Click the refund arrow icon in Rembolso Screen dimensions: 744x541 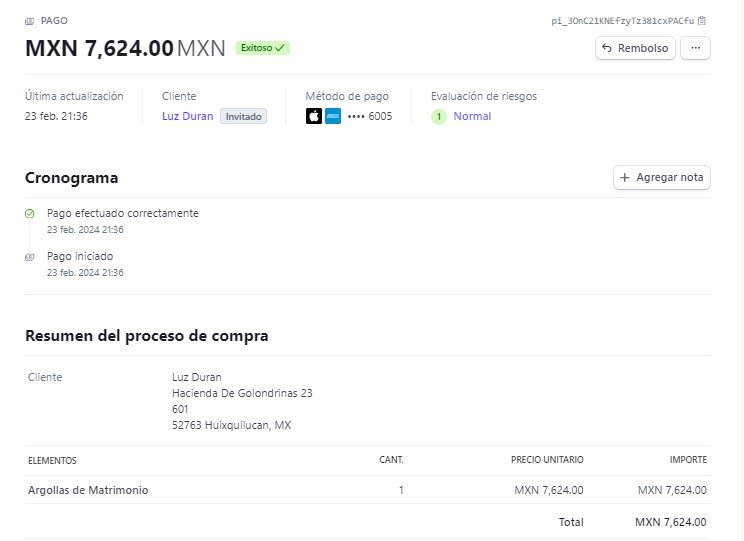click(606, 47)
